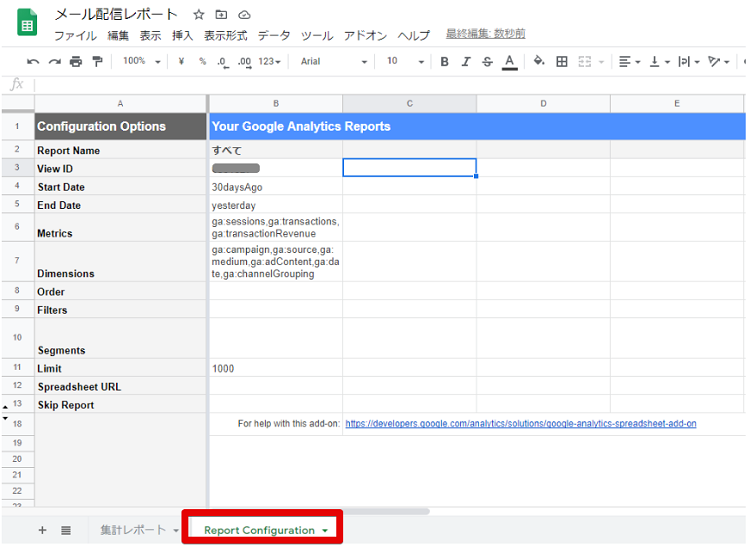Select the yesterday end date cell

click(x=276, y=205)
